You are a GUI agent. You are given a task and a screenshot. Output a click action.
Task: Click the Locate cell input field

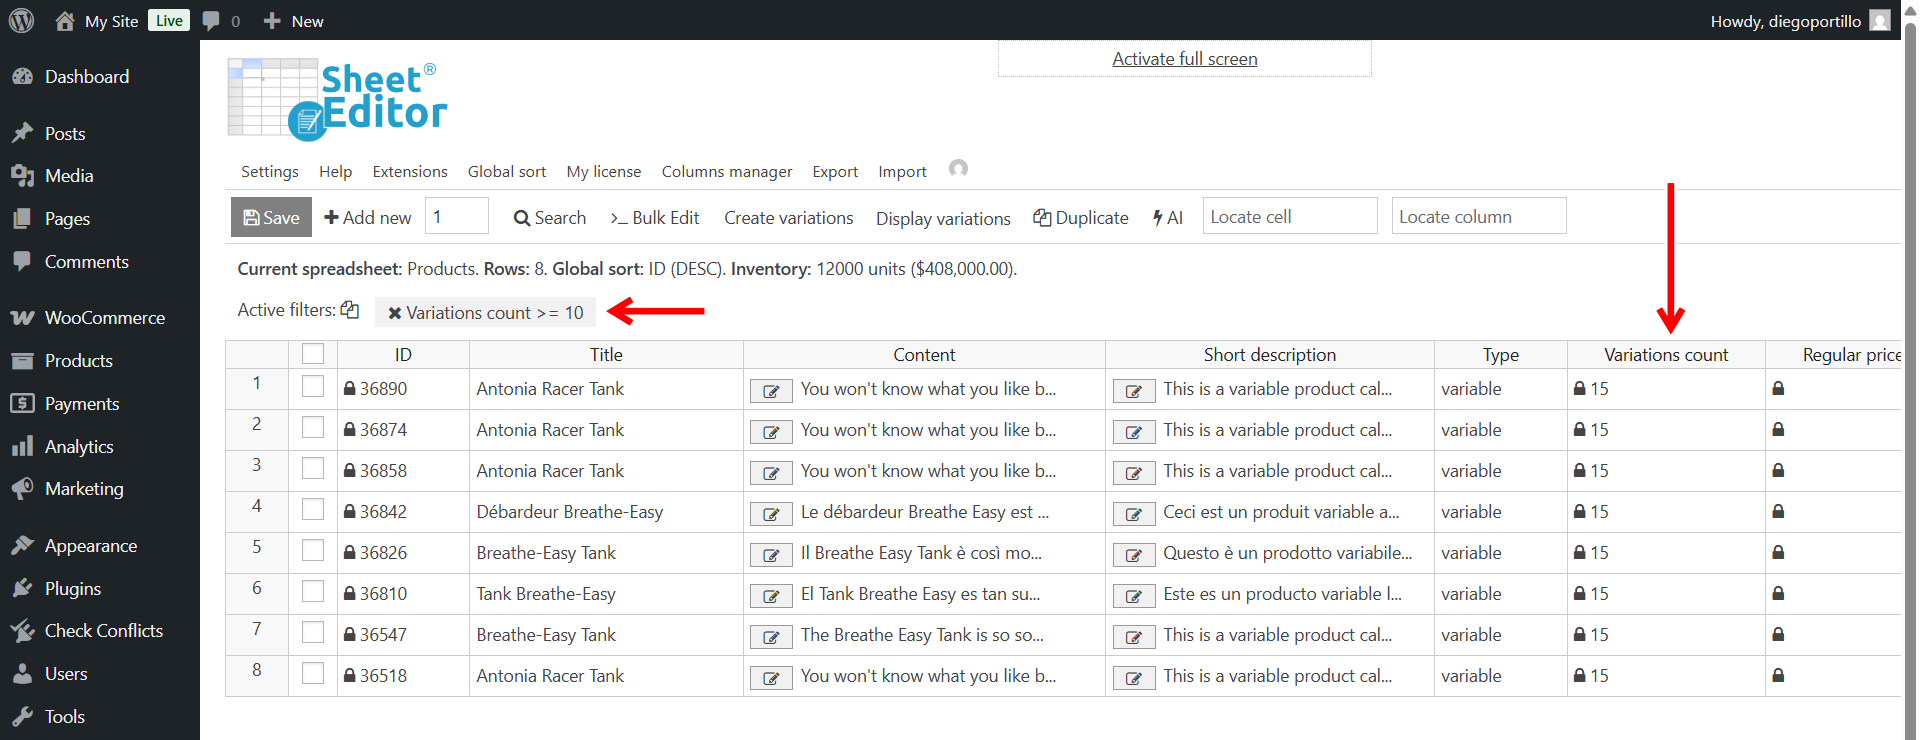click(1289, 217)
